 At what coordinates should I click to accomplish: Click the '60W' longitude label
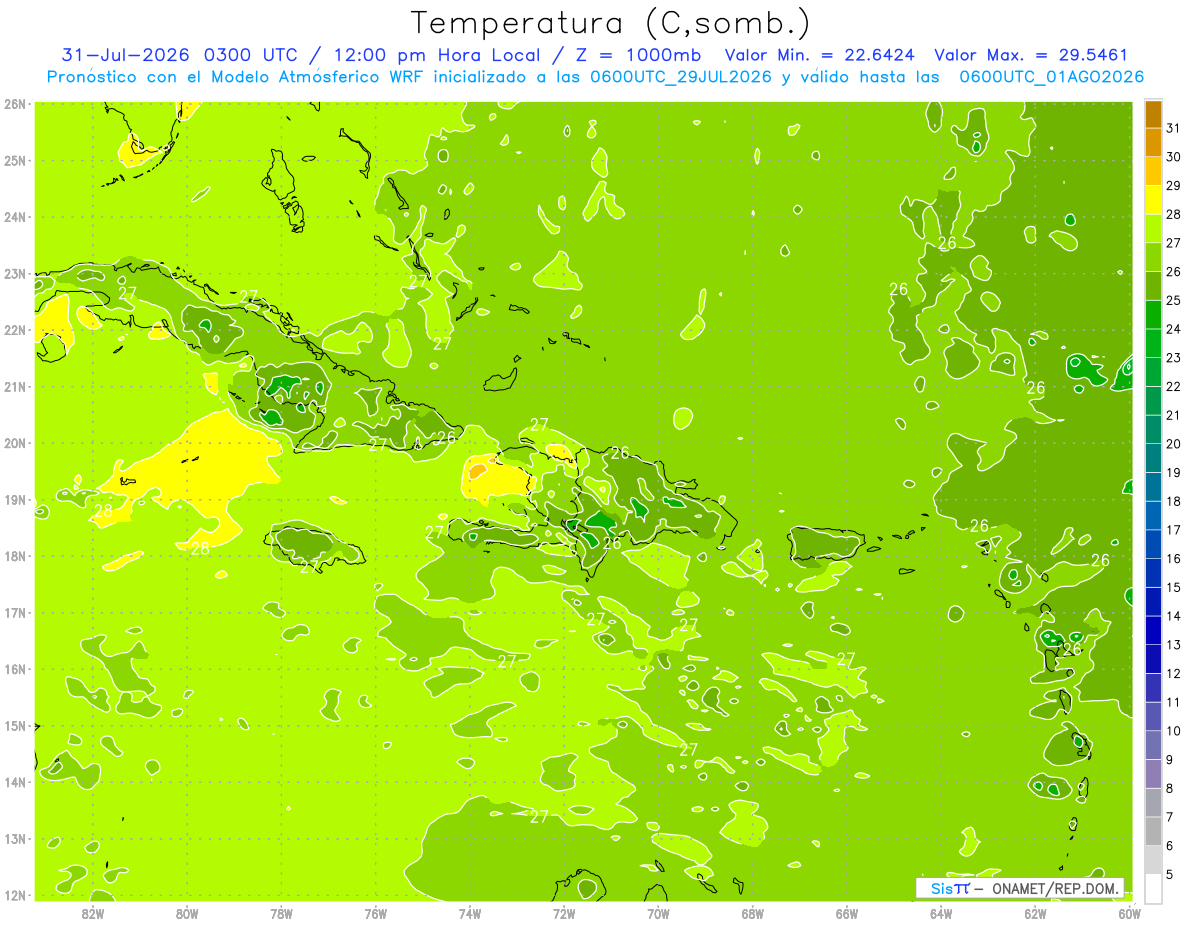click(x=1130, y=913)
